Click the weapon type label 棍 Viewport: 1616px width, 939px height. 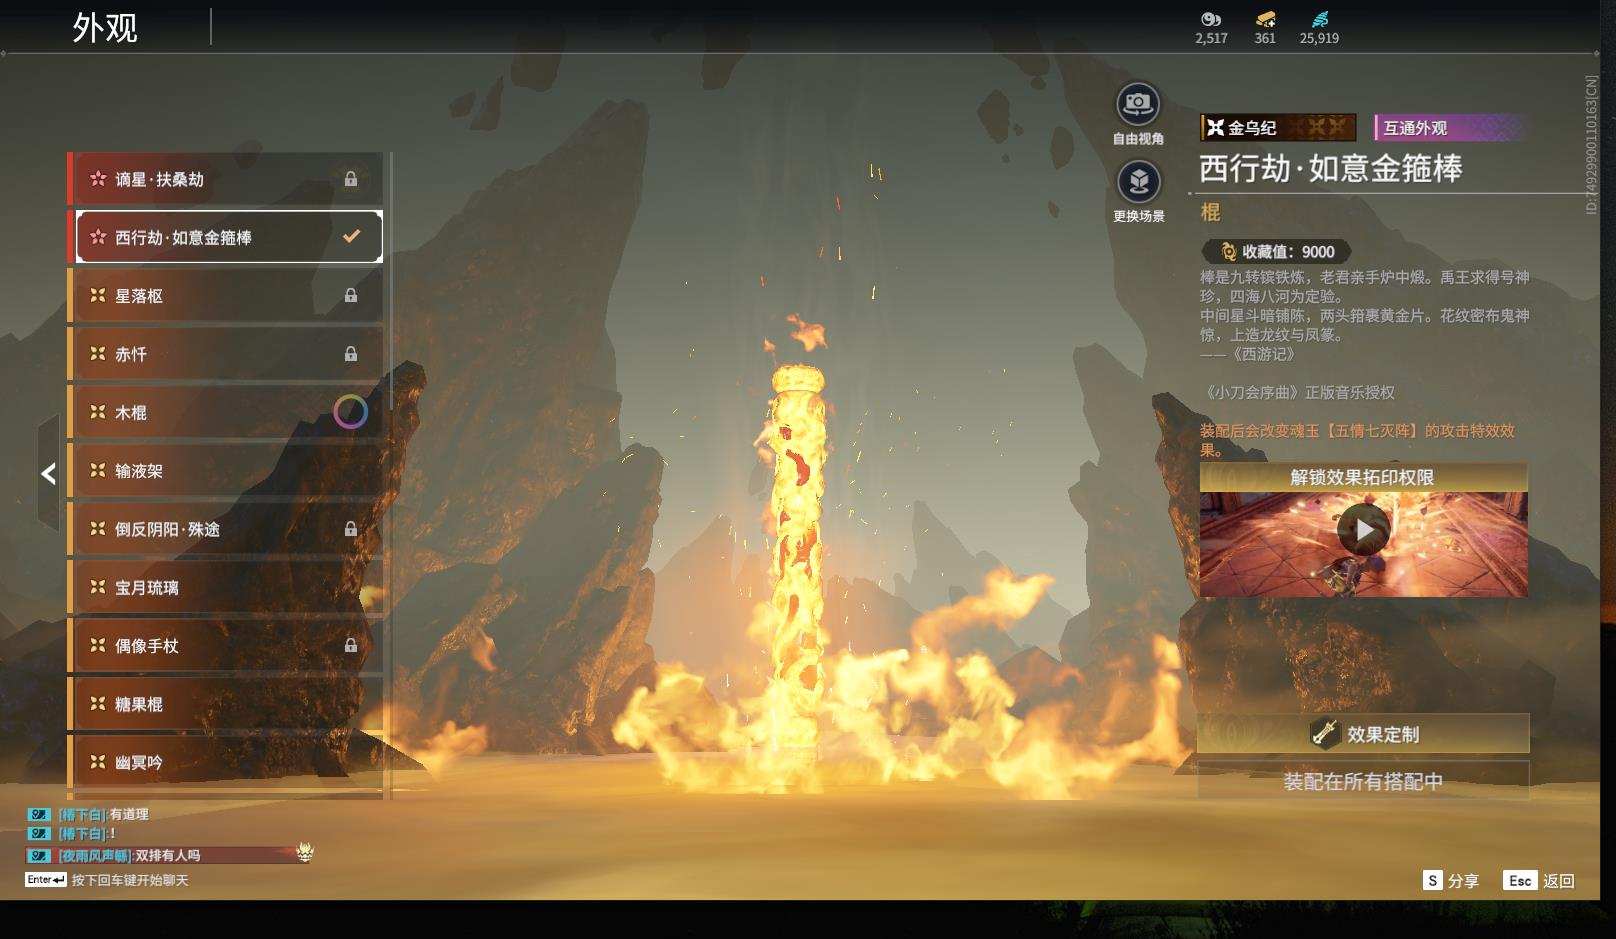[x=1210, y=212]
